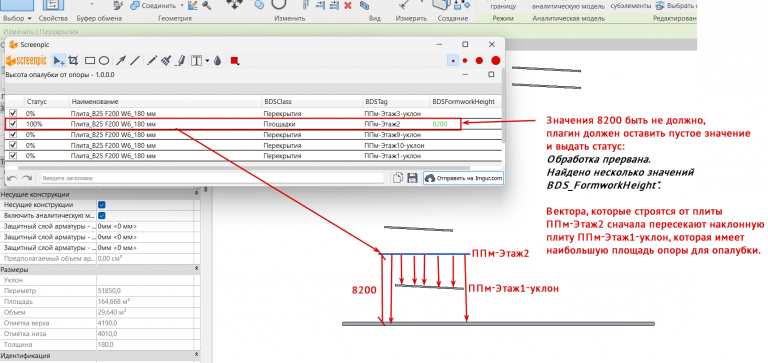Select the second line thickness dot
768x363 pixels.
465,61
